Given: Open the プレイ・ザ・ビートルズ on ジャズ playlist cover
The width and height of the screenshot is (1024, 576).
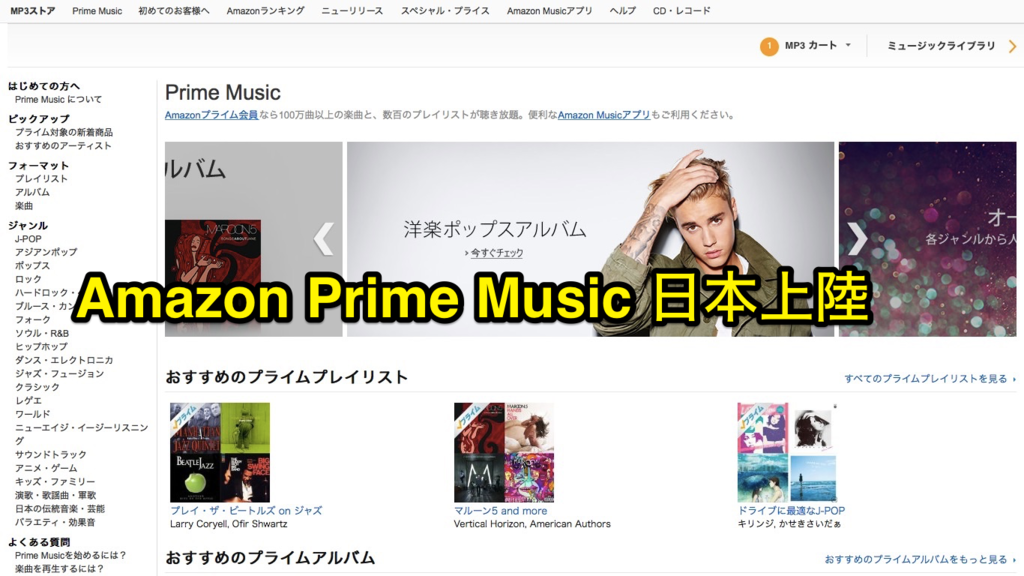Looking at the screenshot, I should coord(220,453).
